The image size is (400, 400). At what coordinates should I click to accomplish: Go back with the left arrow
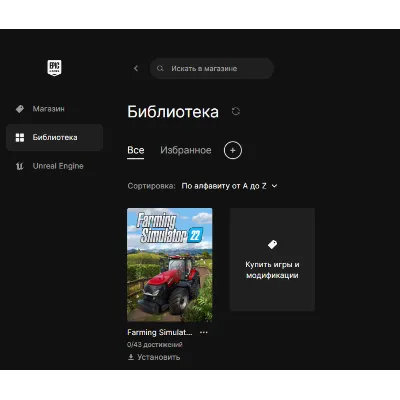click(x=136, y=68)
